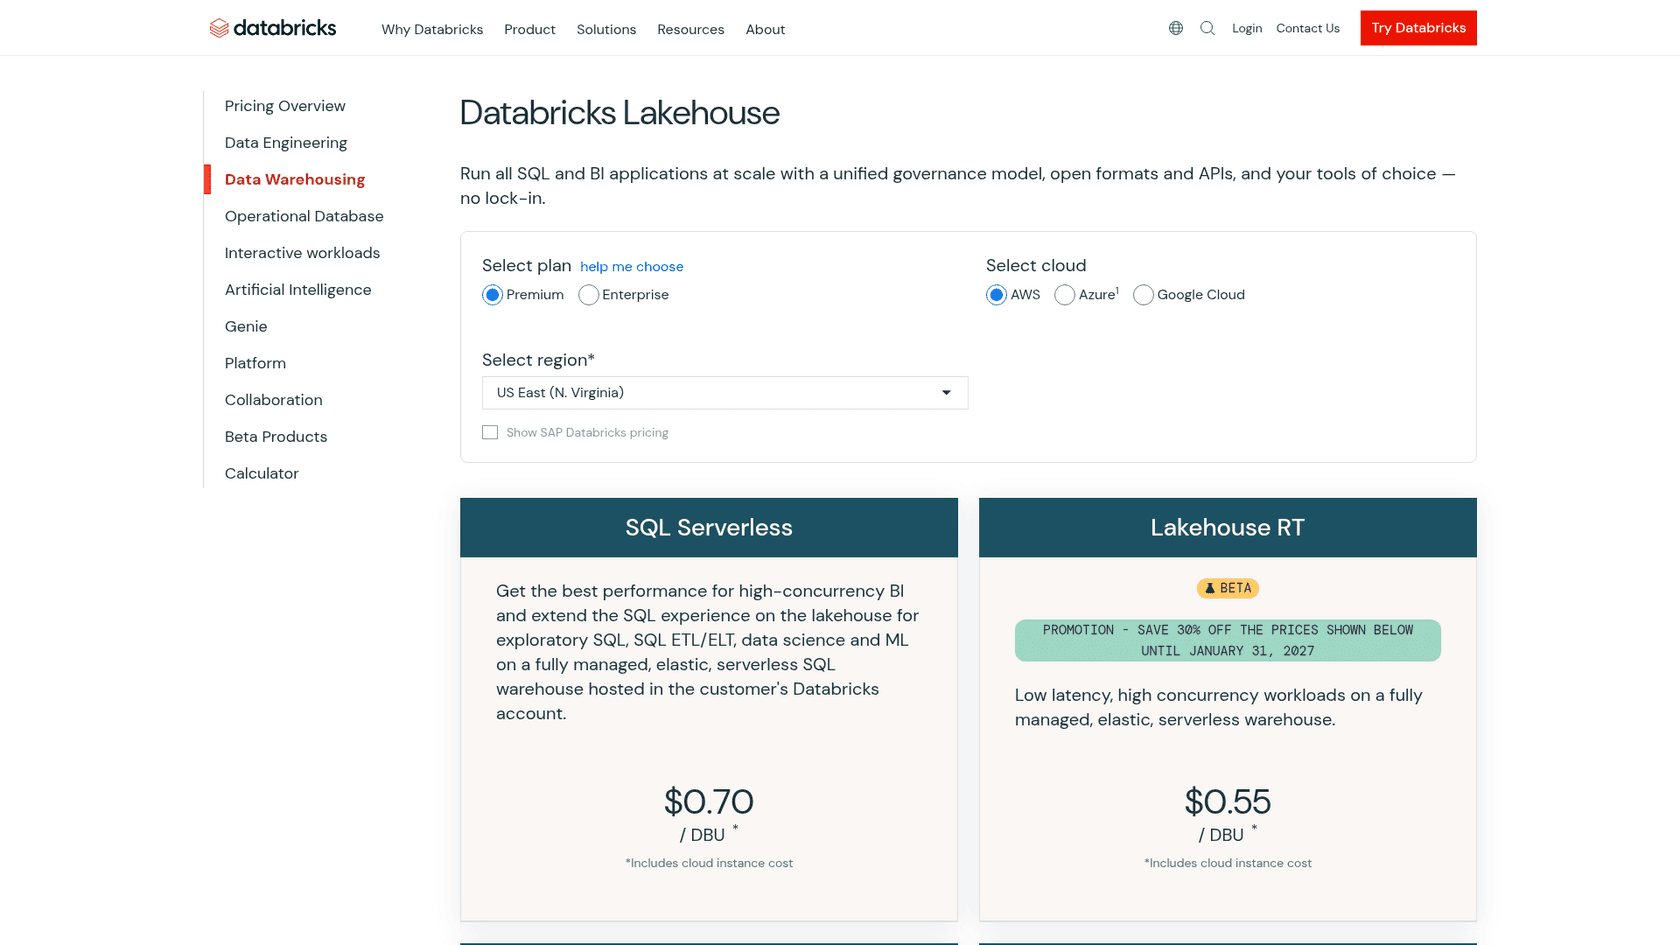Choose AWS as the cloud
The image size is (1680, 945).
(x=996, y=295)
